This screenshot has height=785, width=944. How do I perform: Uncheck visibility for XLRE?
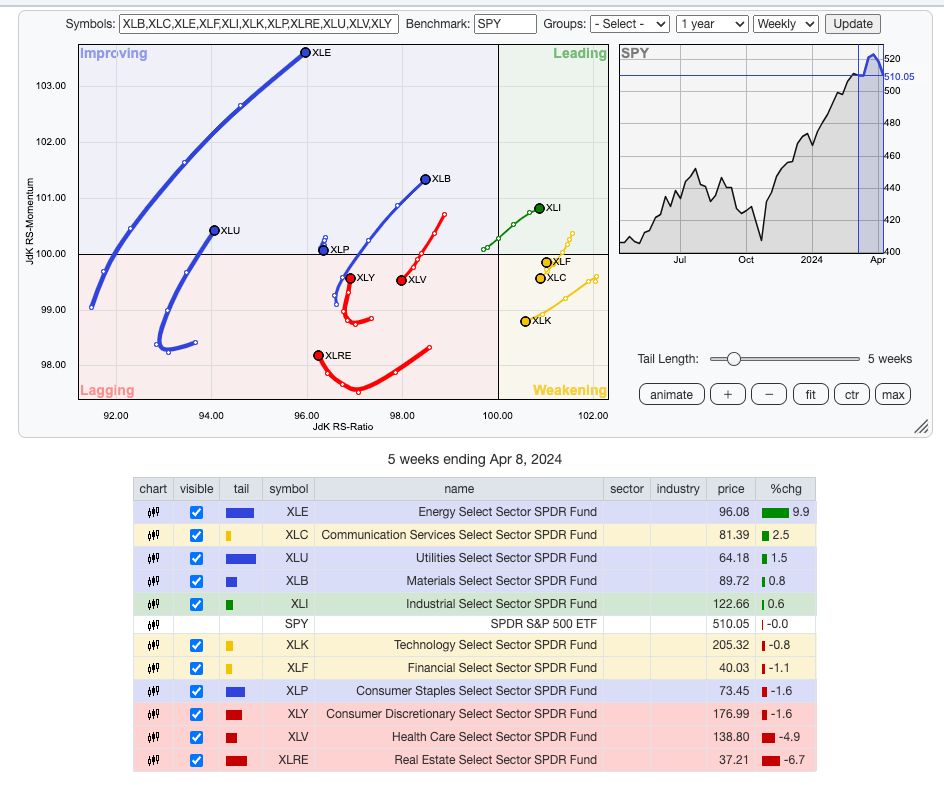pyautogui.click(x=196, y=760)
